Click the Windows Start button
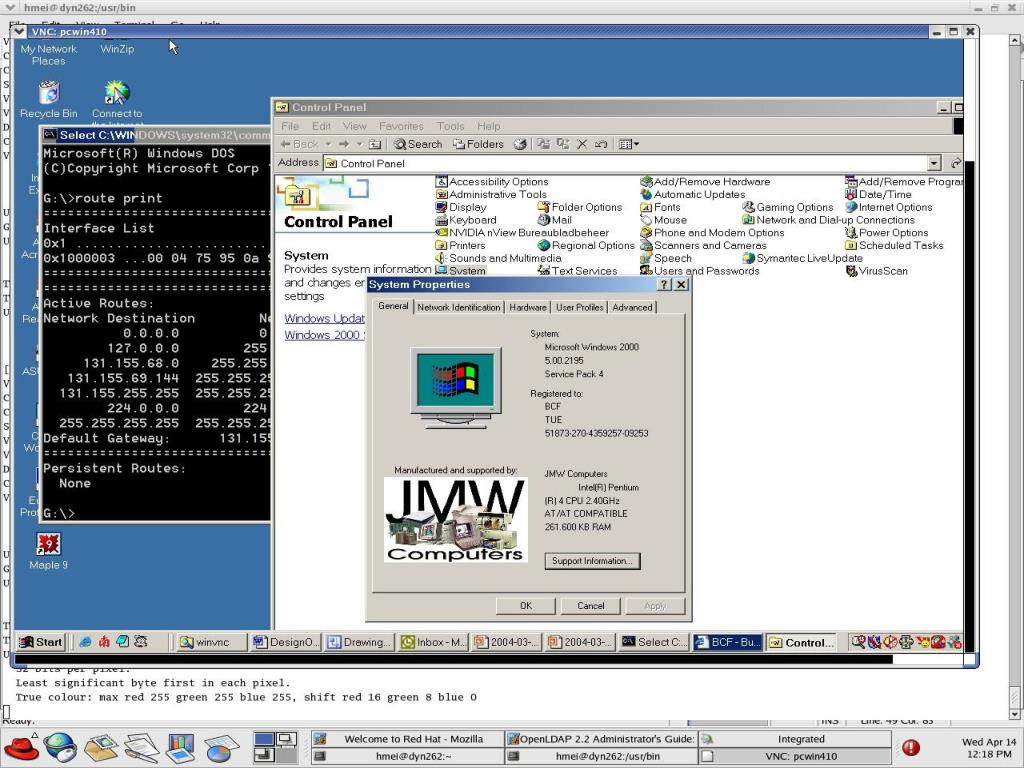This screenshot has height=768, width=1024. pos(41,642)
